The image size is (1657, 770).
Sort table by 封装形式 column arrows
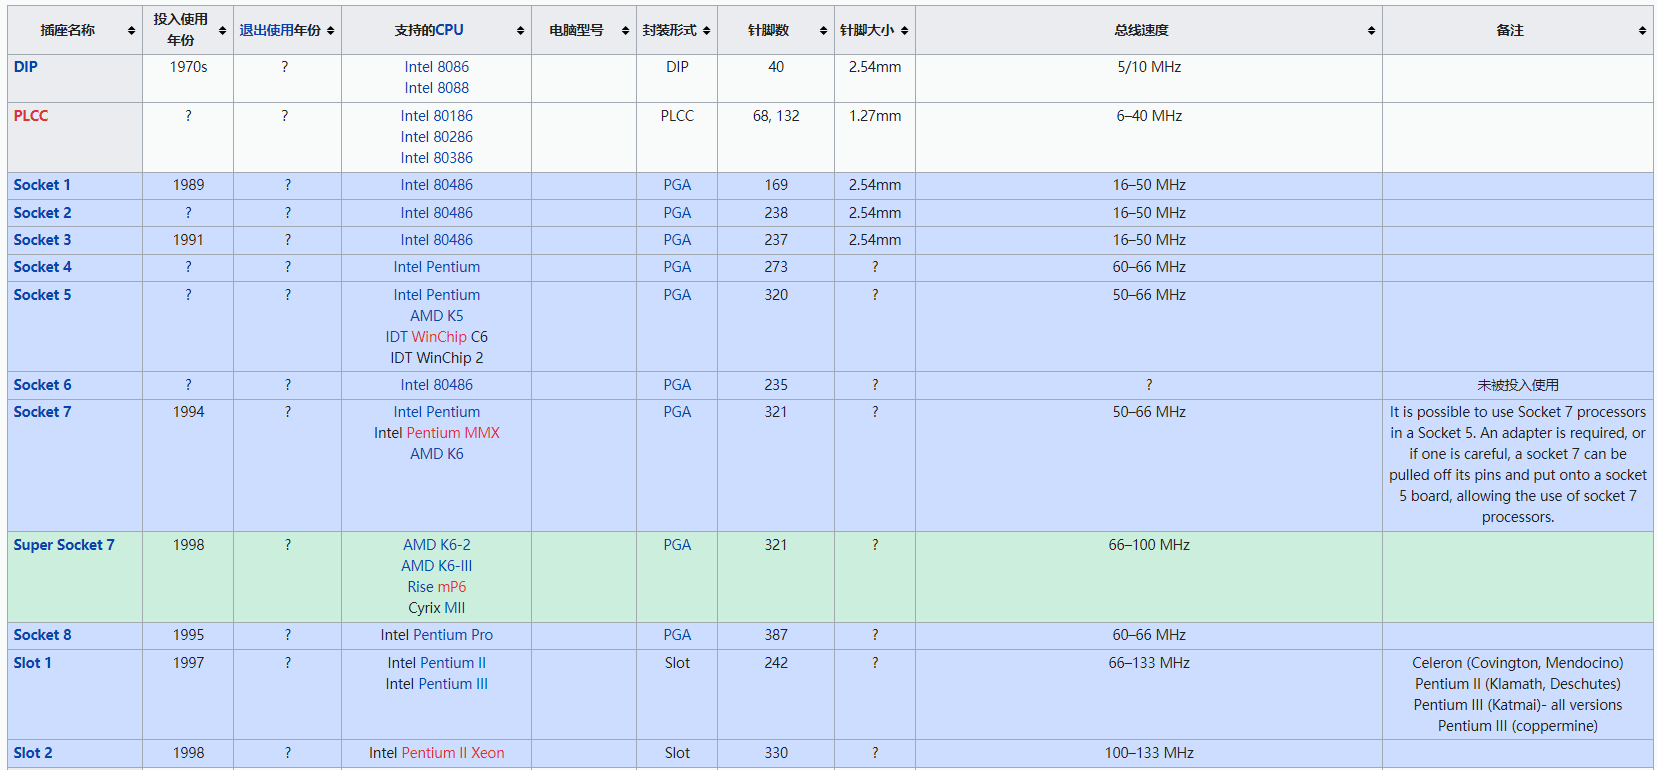[706, 31]
